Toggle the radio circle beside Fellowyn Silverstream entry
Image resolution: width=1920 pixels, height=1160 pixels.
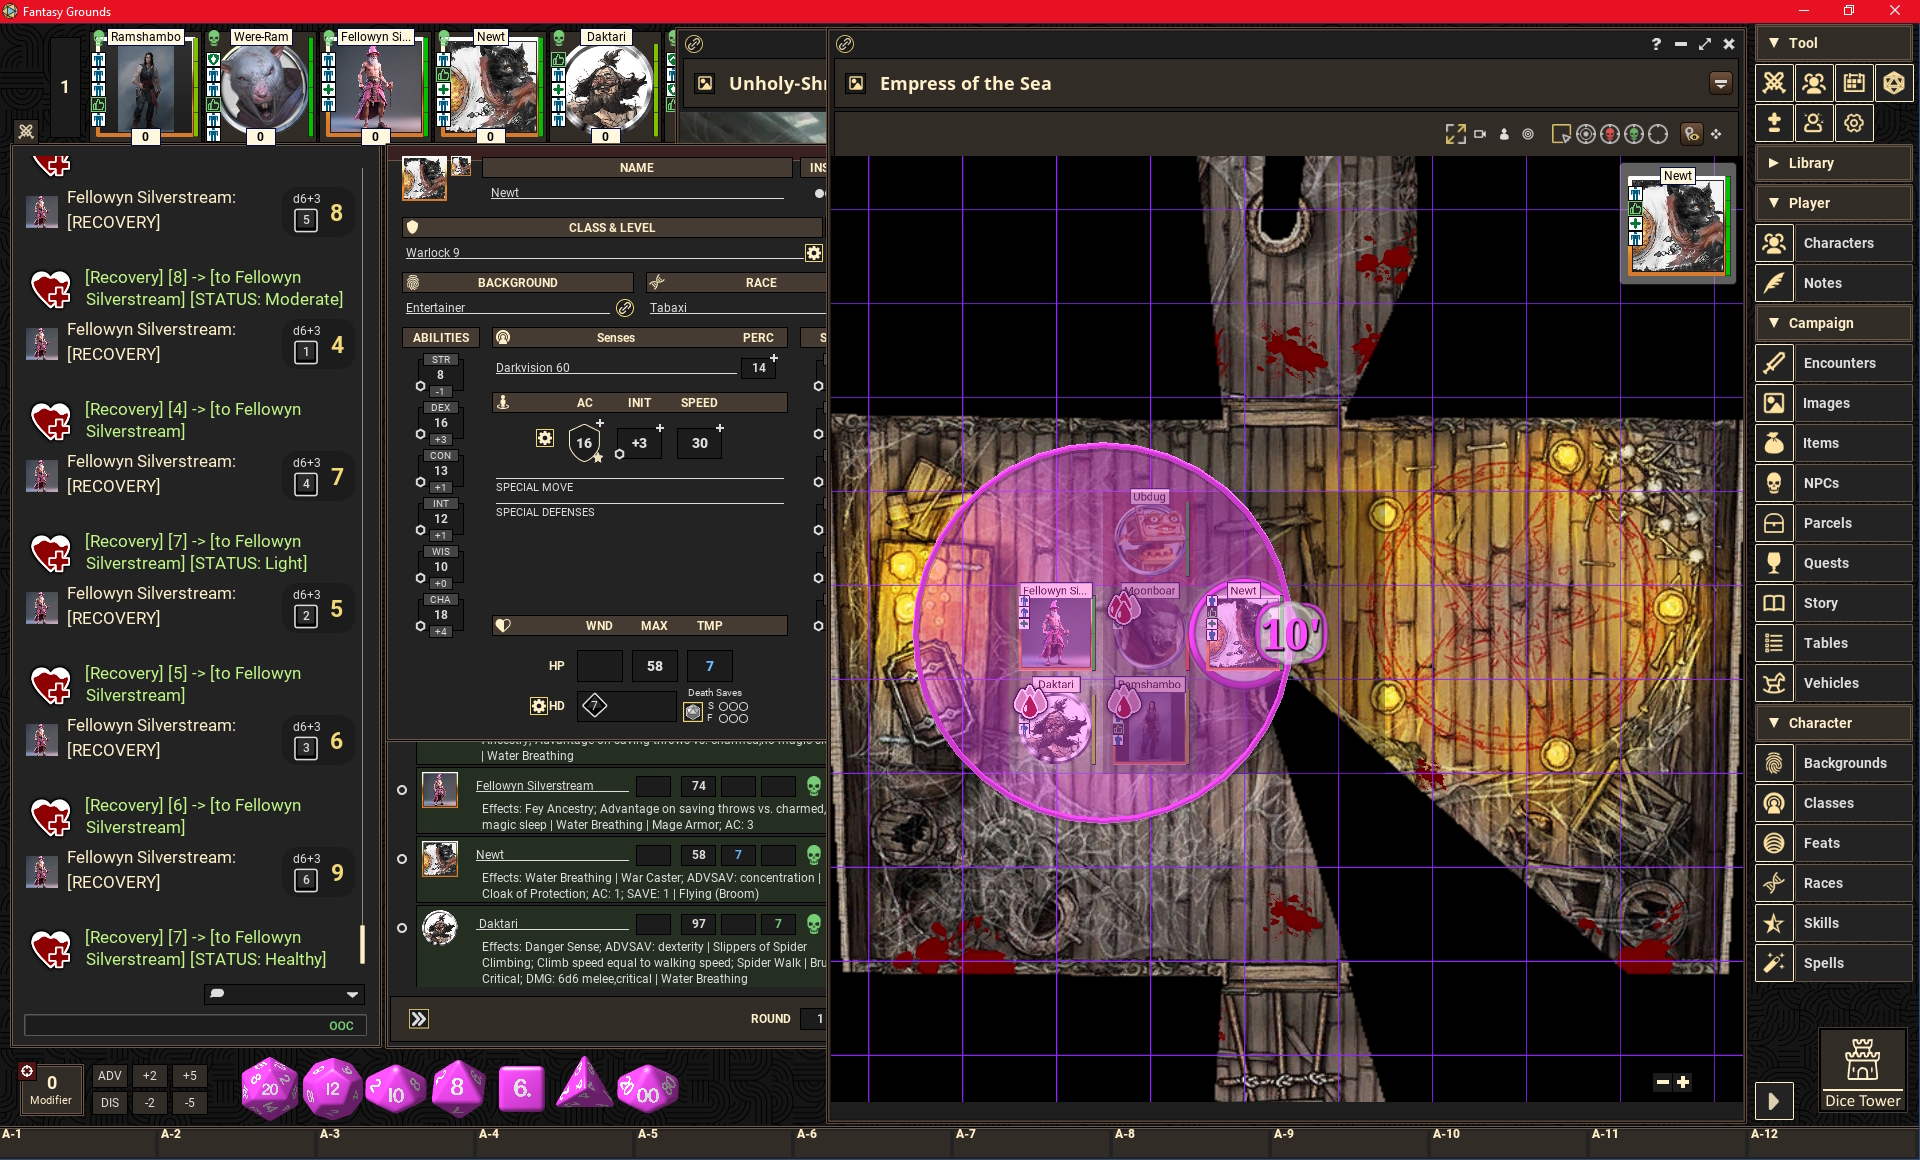point(402,790)
